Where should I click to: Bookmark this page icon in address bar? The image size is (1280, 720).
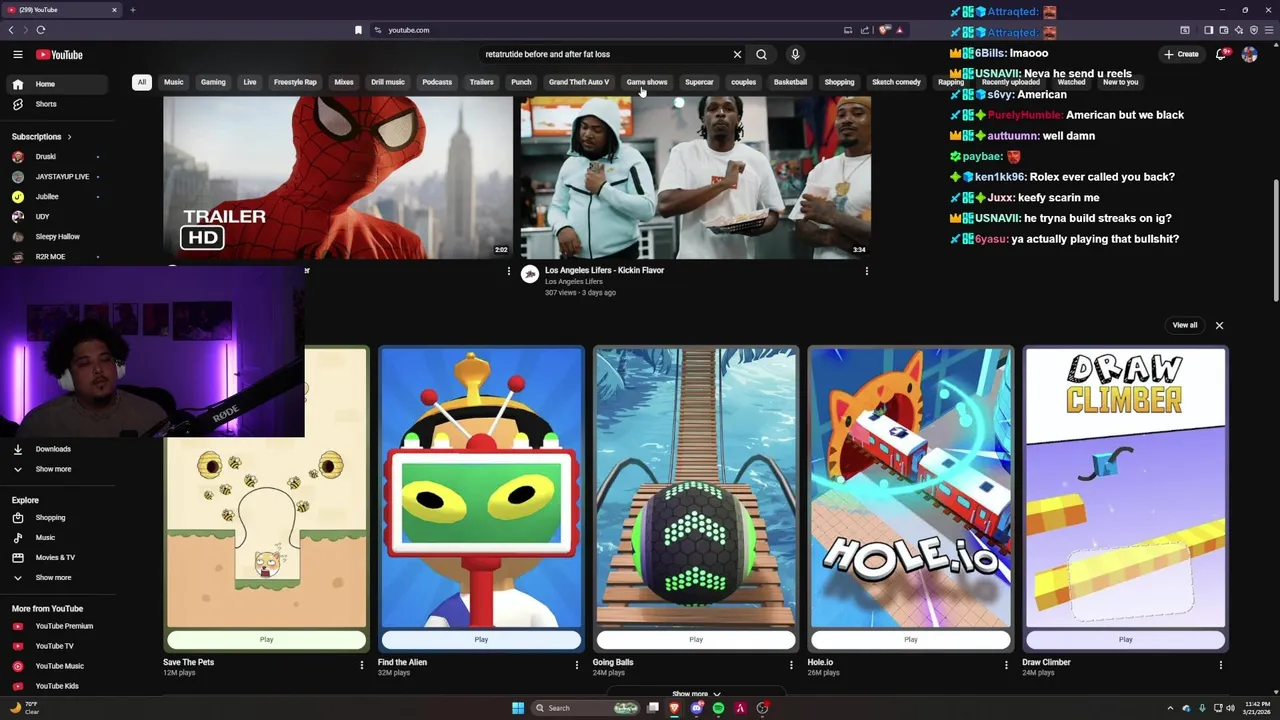[x=358, y=30]
